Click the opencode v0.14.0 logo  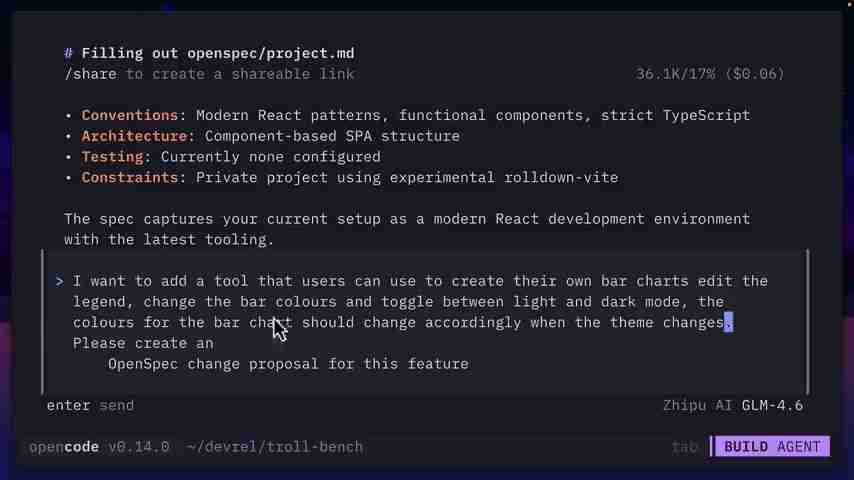click(98, 447)
